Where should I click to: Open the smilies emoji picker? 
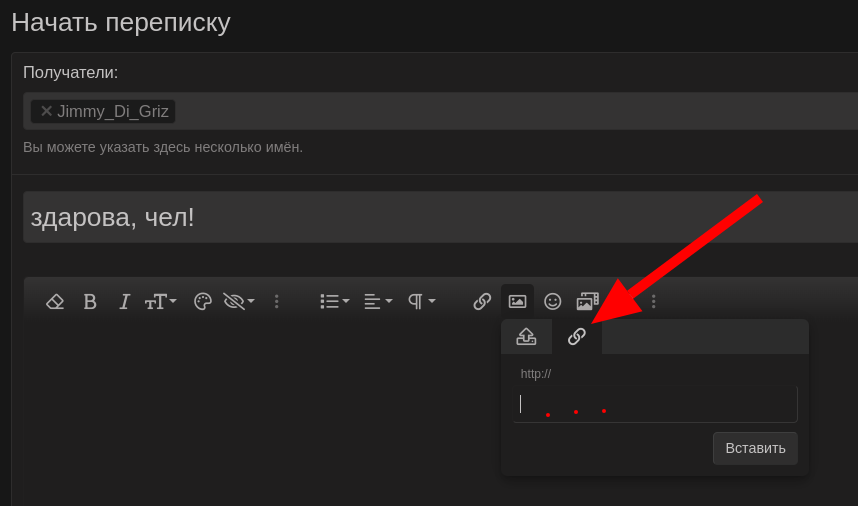[553, 301]
